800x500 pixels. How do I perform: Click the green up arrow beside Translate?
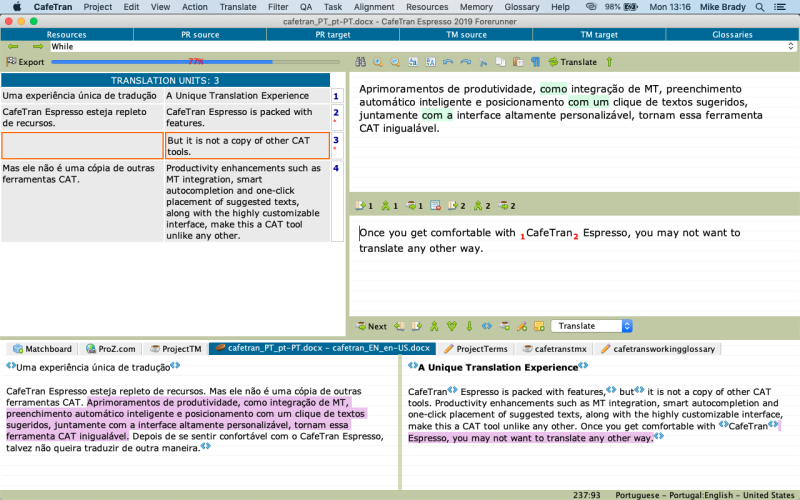[609, 62]
